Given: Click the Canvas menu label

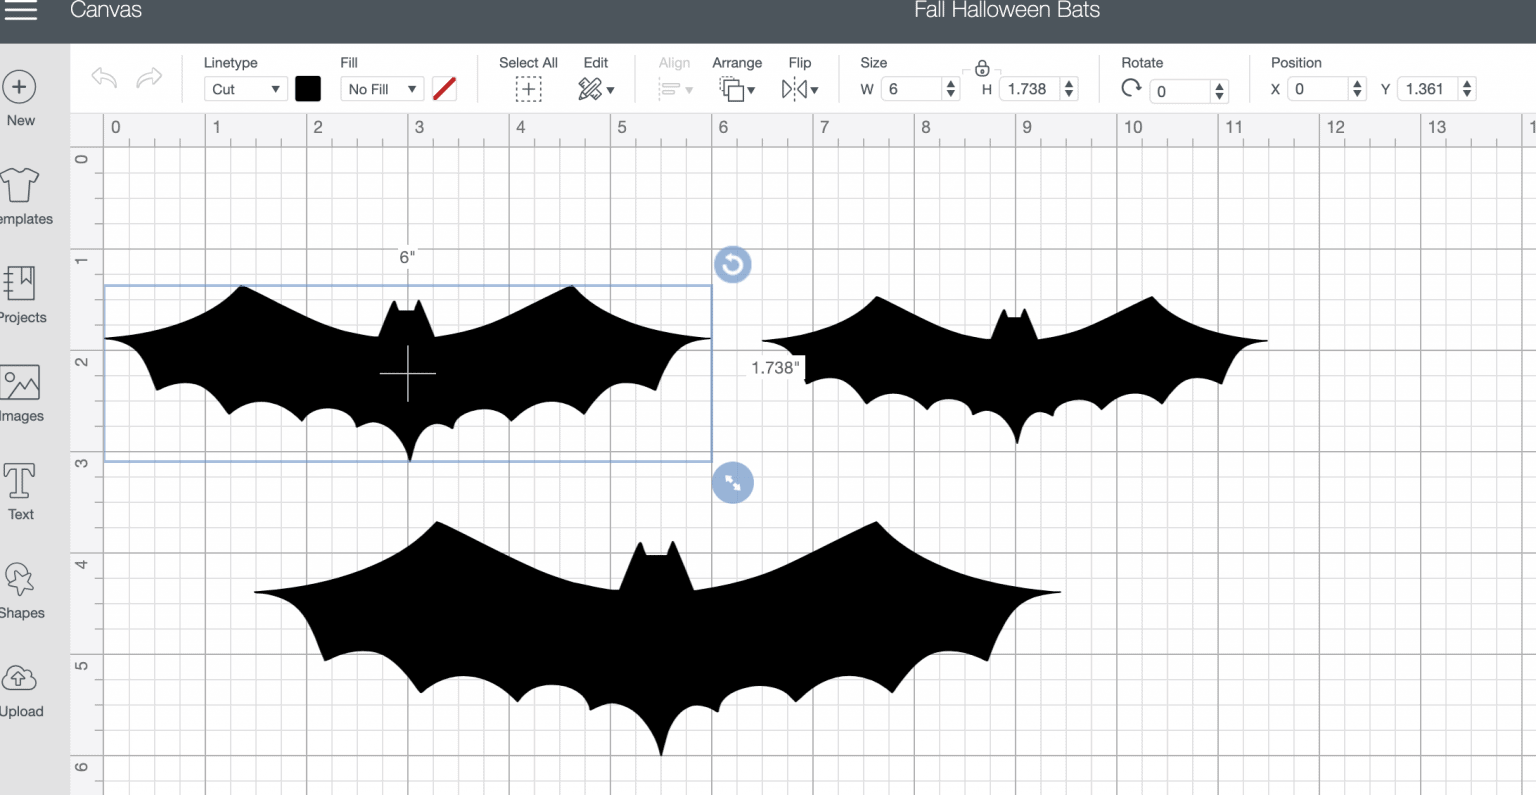Looking at the screenshot, I should [106, 12].
